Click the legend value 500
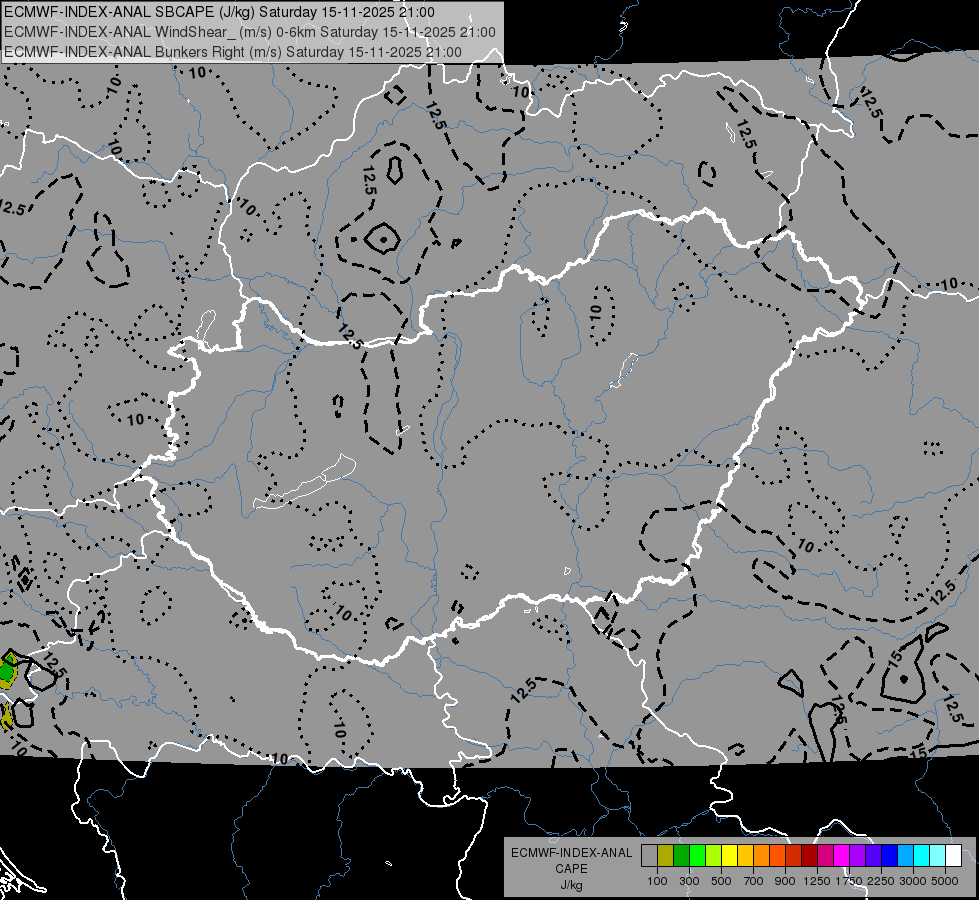This screenshot has height=900, width=979. click(721, 881)
